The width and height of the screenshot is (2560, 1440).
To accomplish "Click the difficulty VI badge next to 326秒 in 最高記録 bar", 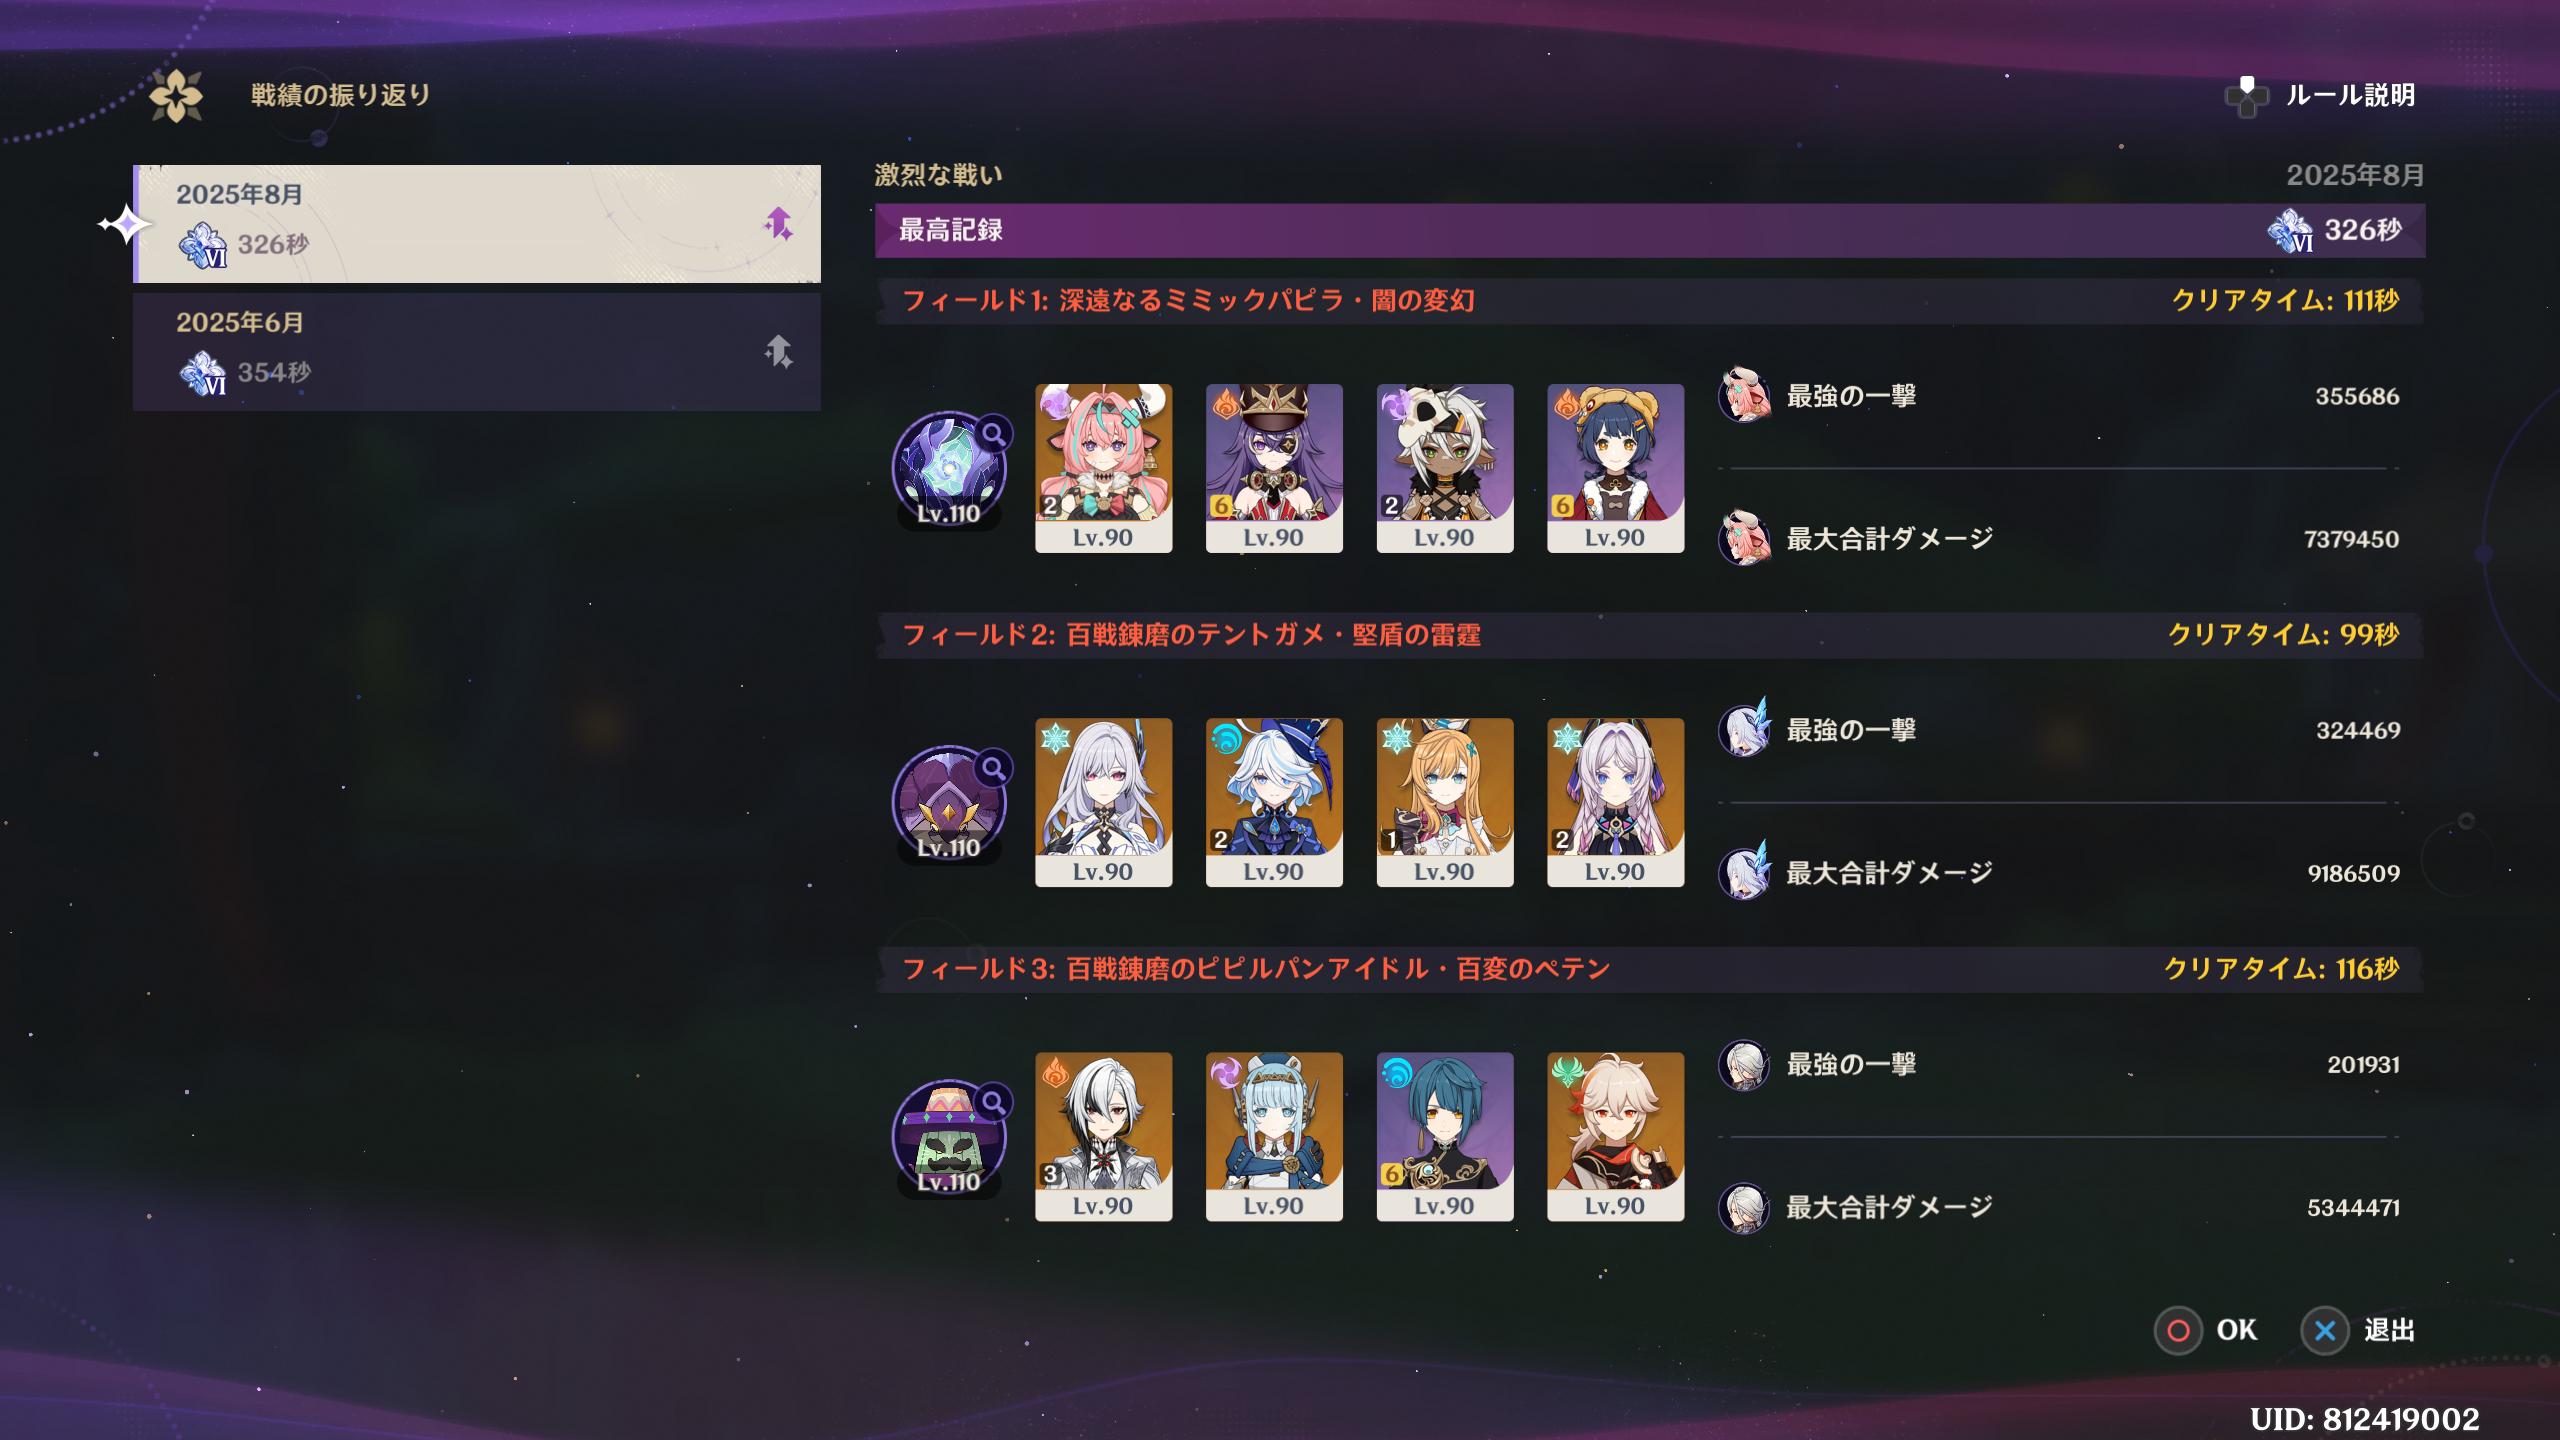I will click(x=2290, y=231).
